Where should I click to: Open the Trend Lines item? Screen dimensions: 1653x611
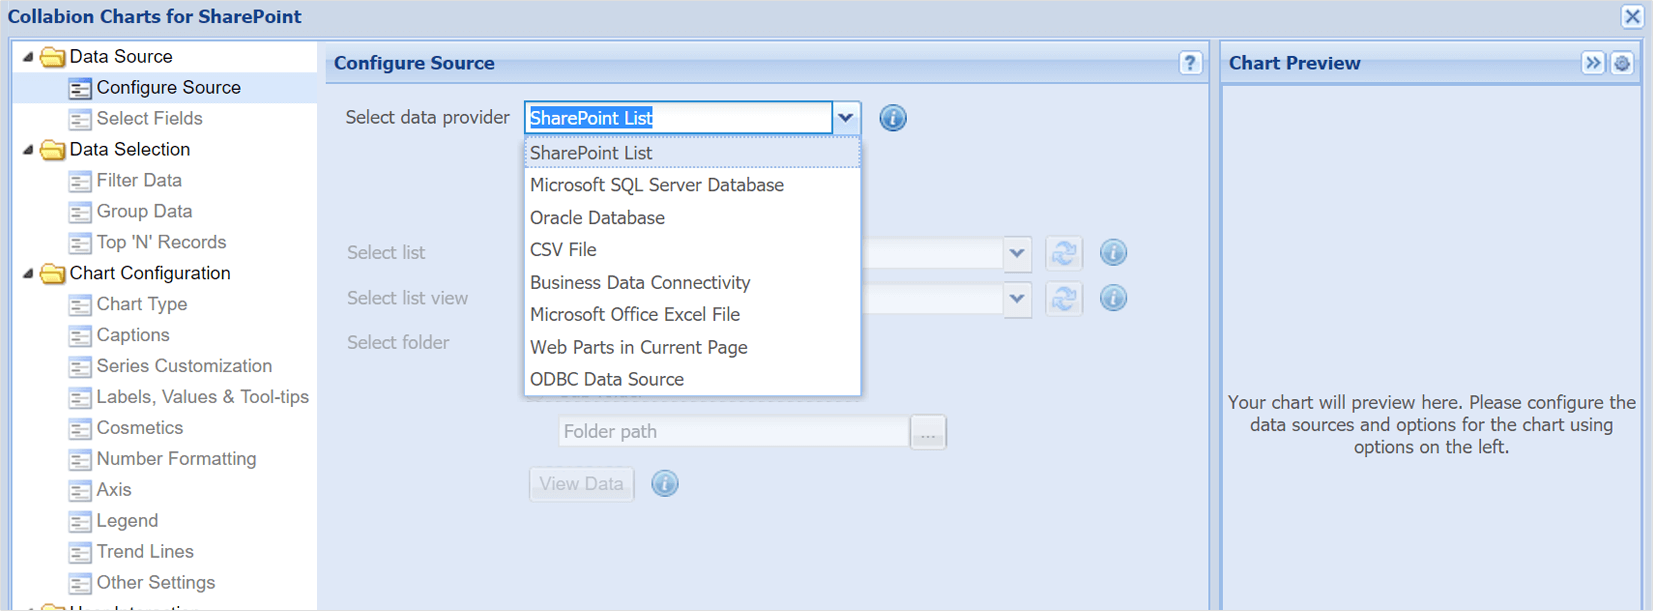(x=145, y=553)
